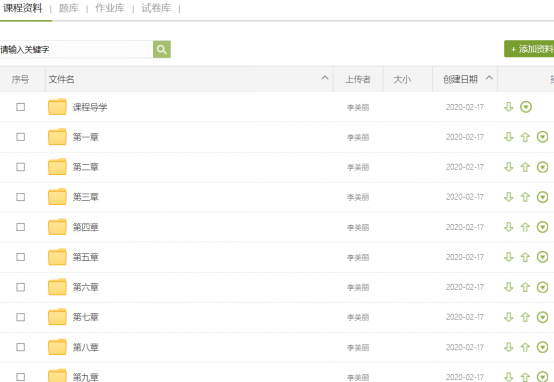The height and width of the screenshot is (382, 554).
Task: Move 第四章 folder up with arrow icon
Action: click(x=525, y=227)
